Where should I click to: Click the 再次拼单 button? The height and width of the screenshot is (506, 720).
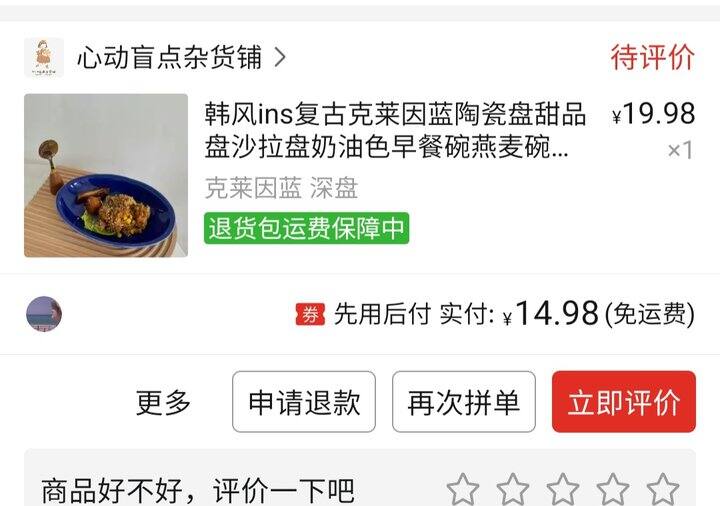(x=464, y=402)
